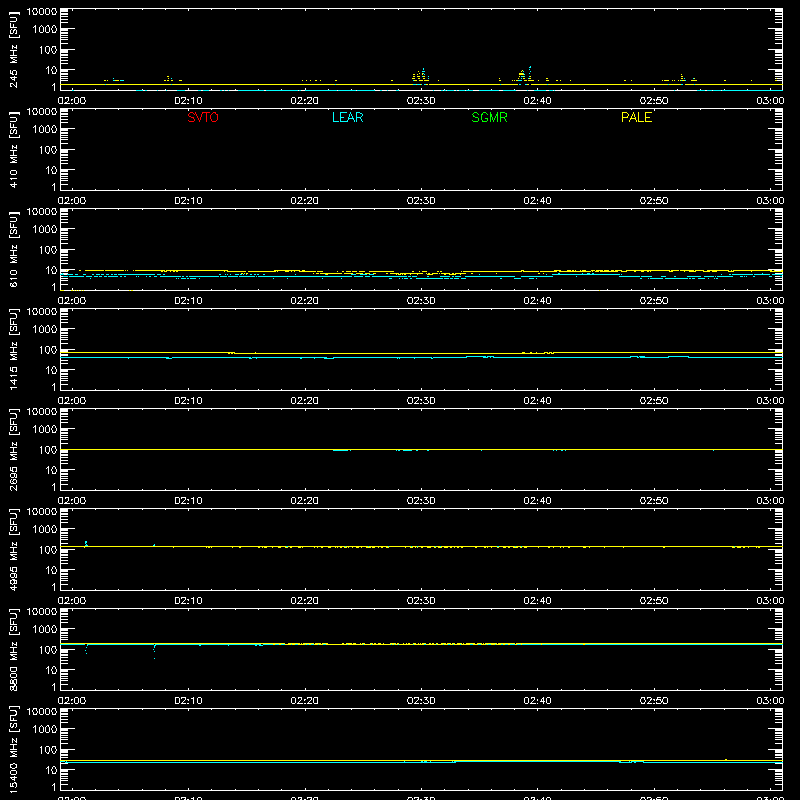This screenshot has height=800, width=800.
Task: Click the red SVTO station legend label
Action: [x=203, y=117]
